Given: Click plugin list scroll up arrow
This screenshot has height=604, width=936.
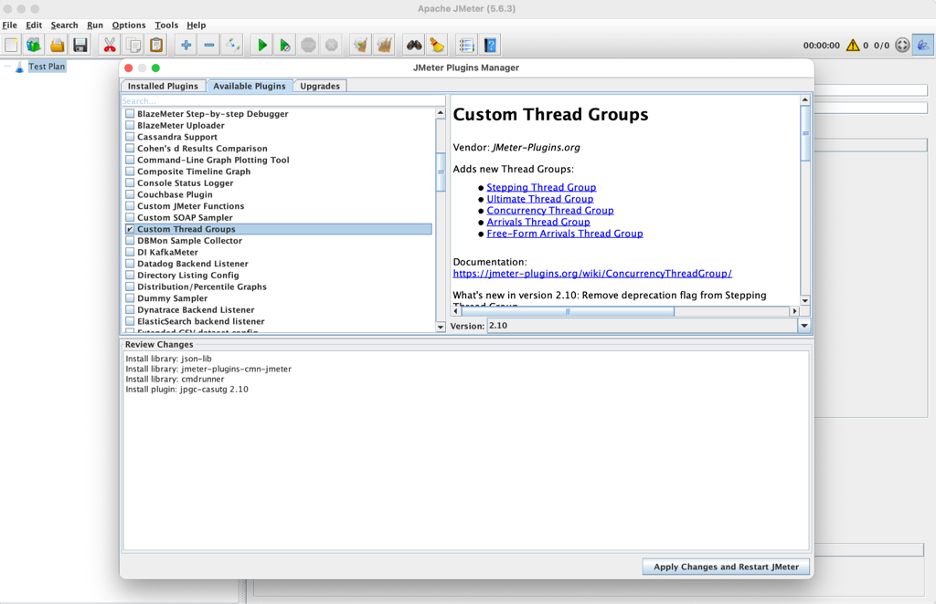Looking at the screenshot, I should (x=441, y=113).
